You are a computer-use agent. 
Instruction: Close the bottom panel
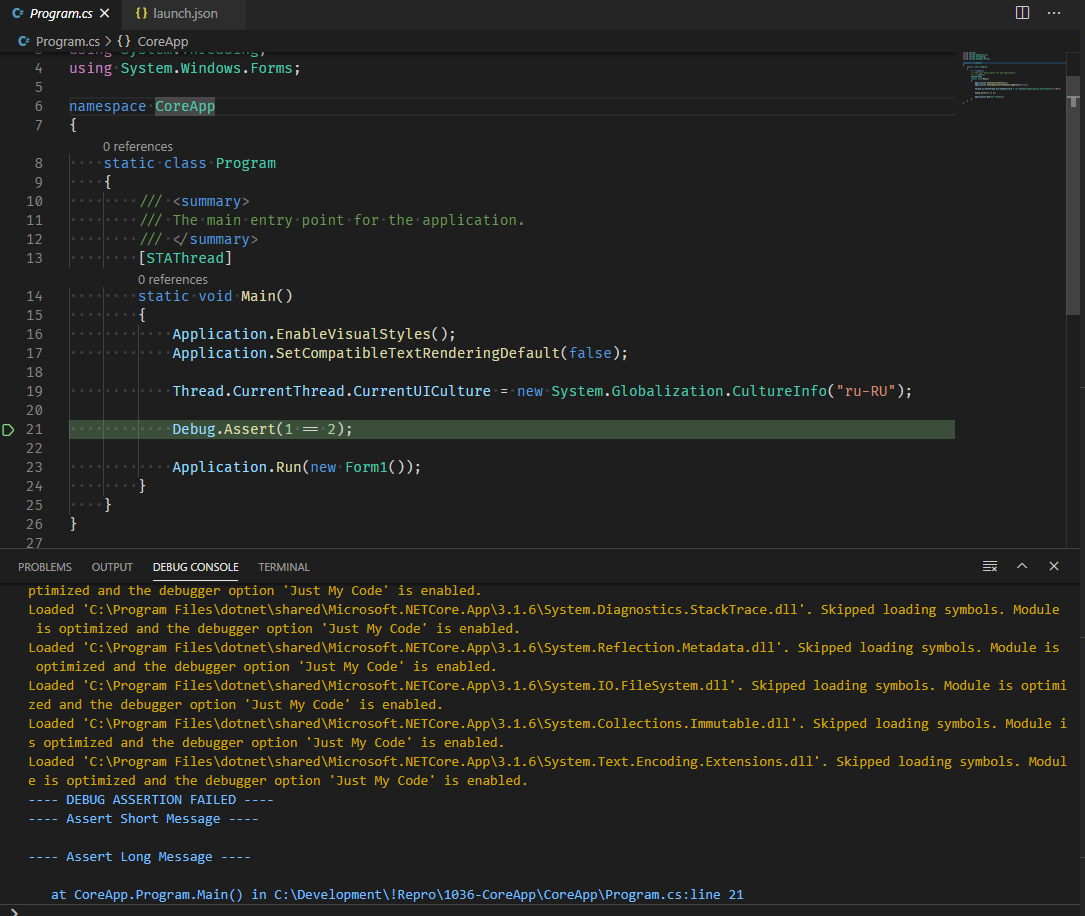(x=1054, y=566)
